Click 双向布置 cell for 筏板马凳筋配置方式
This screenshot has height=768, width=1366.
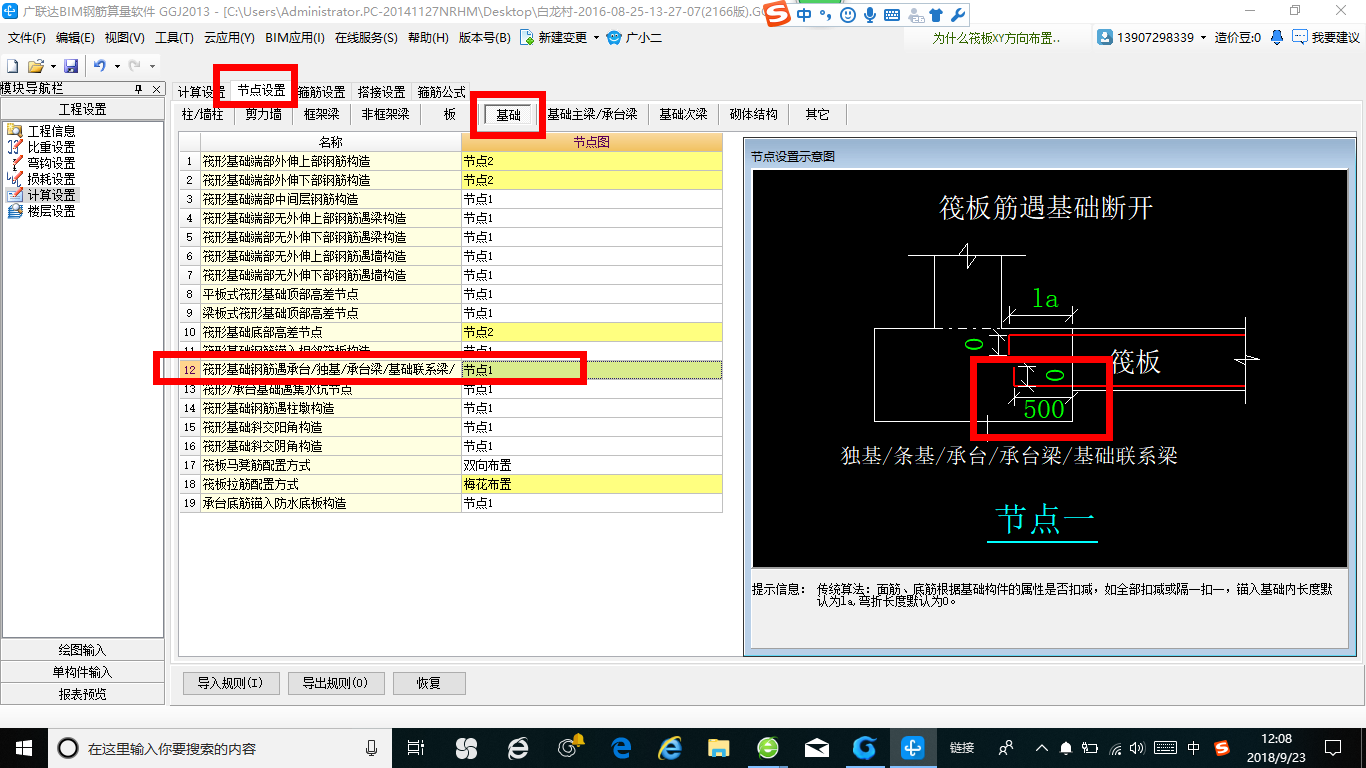tap(591, 465)
